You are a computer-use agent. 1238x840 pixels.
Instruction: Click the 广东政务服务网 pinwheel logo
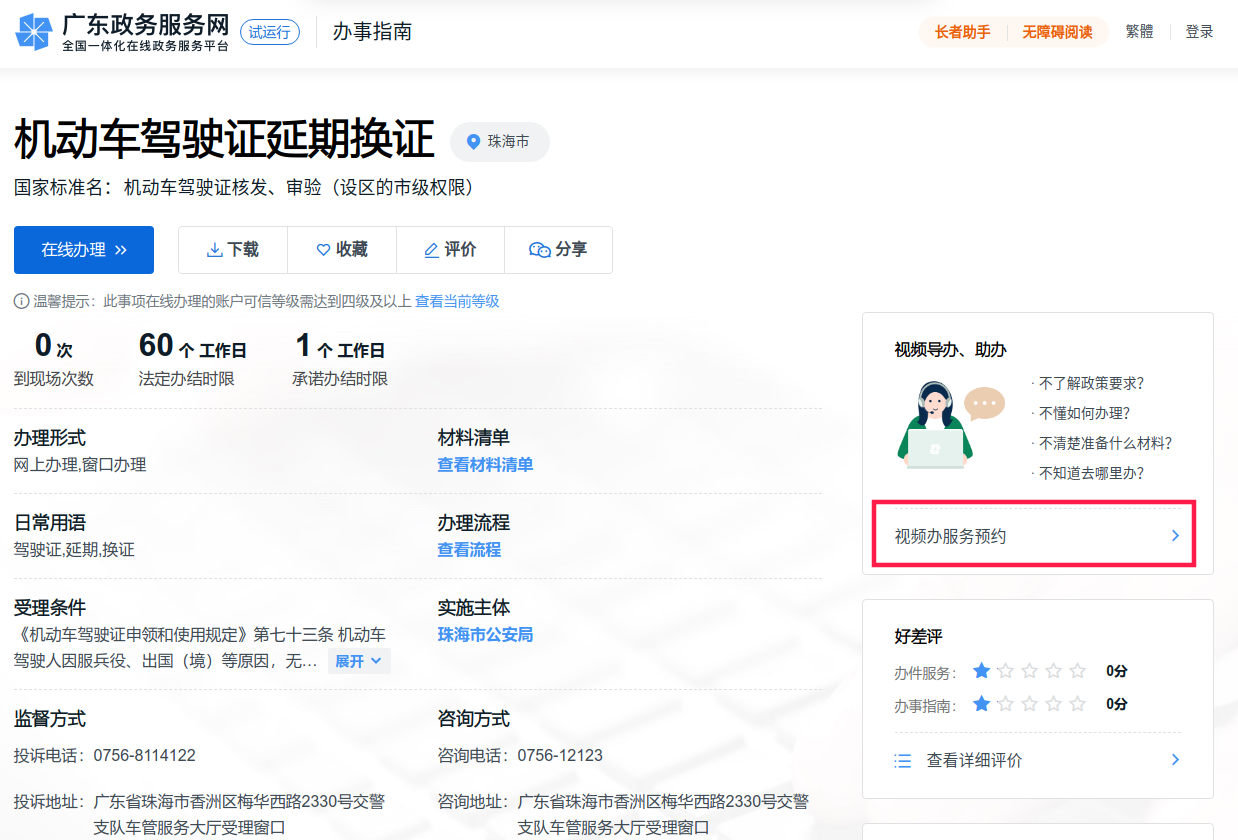(x=33, y=32)
